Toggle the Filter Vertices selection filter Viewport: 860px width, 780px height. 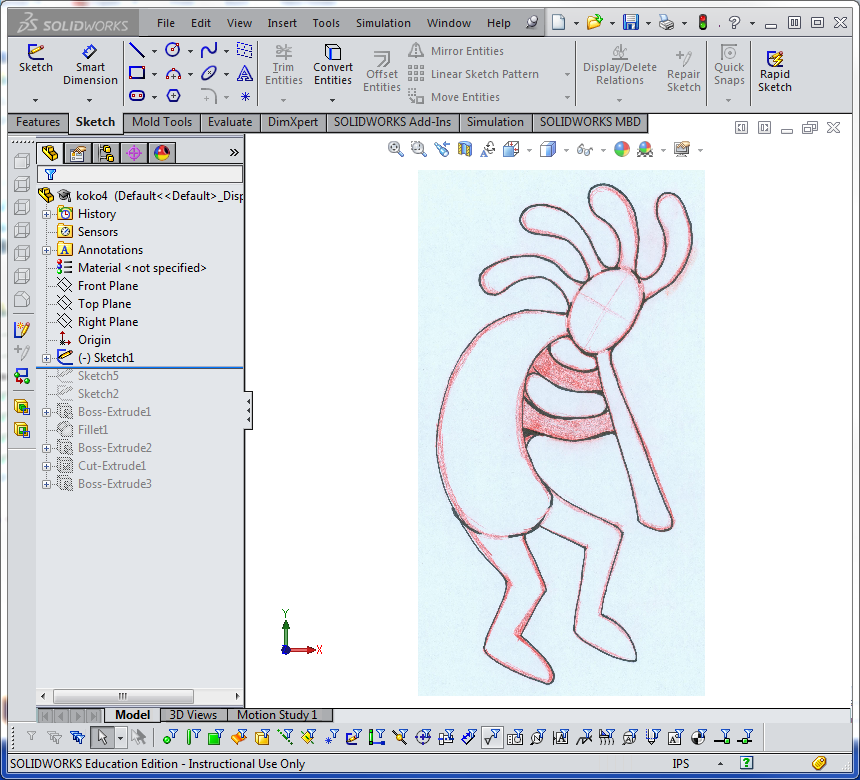click(170, 737)
